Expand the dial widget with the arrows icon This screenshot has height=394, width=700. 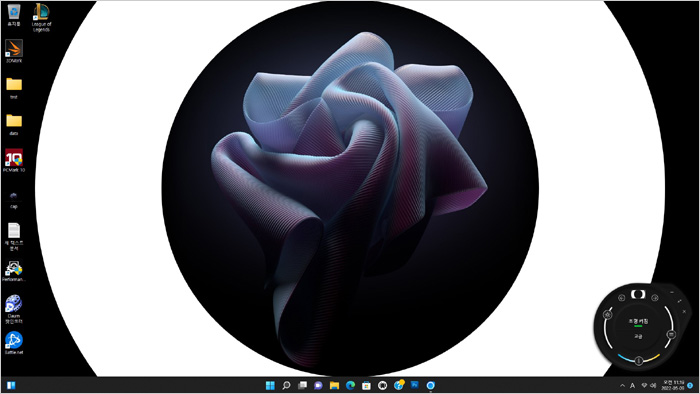point(679,301)
